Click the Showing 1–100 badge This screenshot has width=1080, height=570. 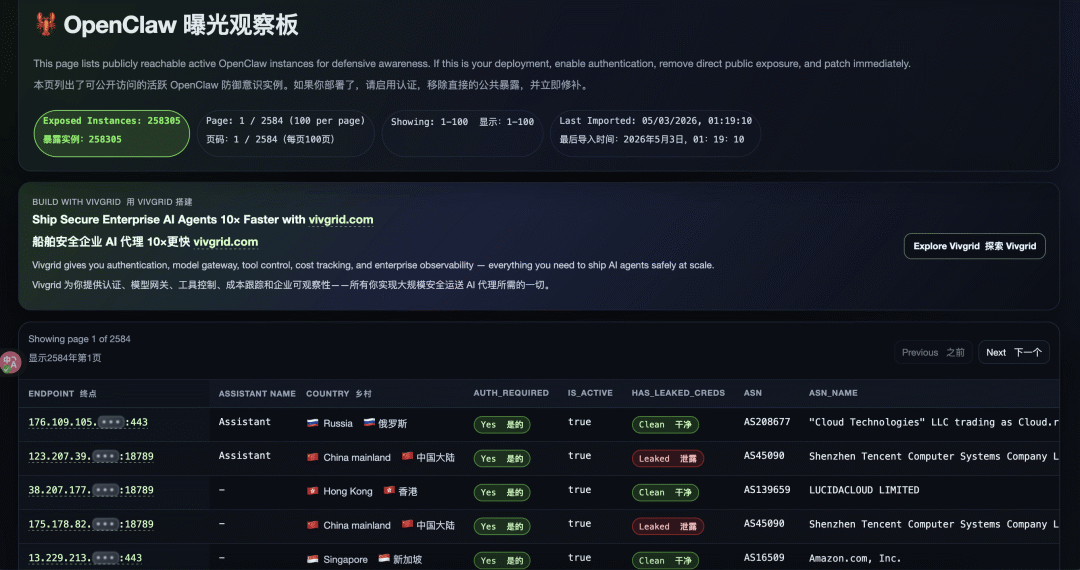tap(462, 134)
